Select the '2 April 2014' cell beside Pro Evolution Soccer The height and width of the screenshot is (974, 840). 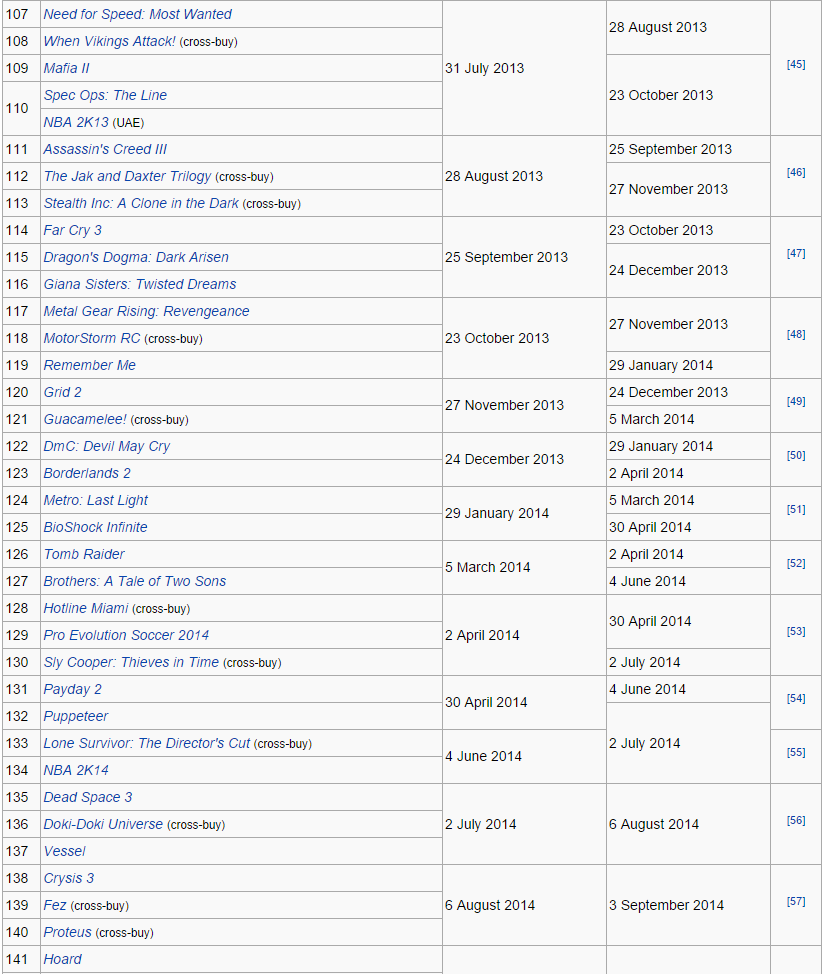pyautogui.click(x=524, y=635)
